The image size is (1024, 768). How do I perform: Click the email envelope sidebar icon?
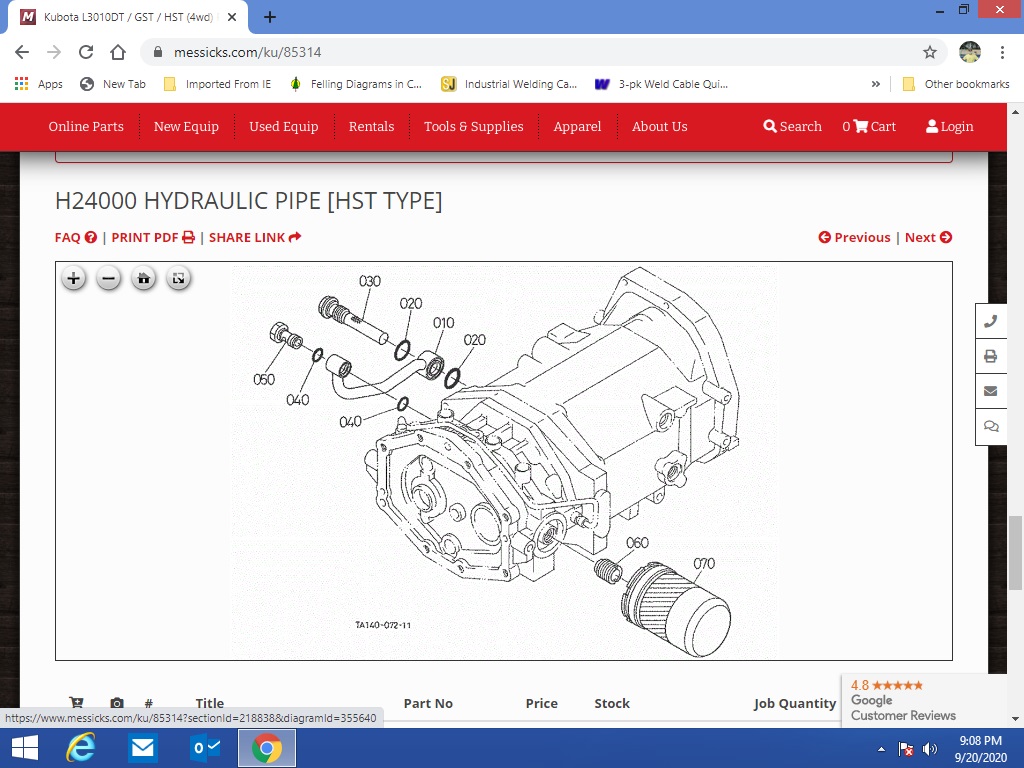(x=991, y=391)
